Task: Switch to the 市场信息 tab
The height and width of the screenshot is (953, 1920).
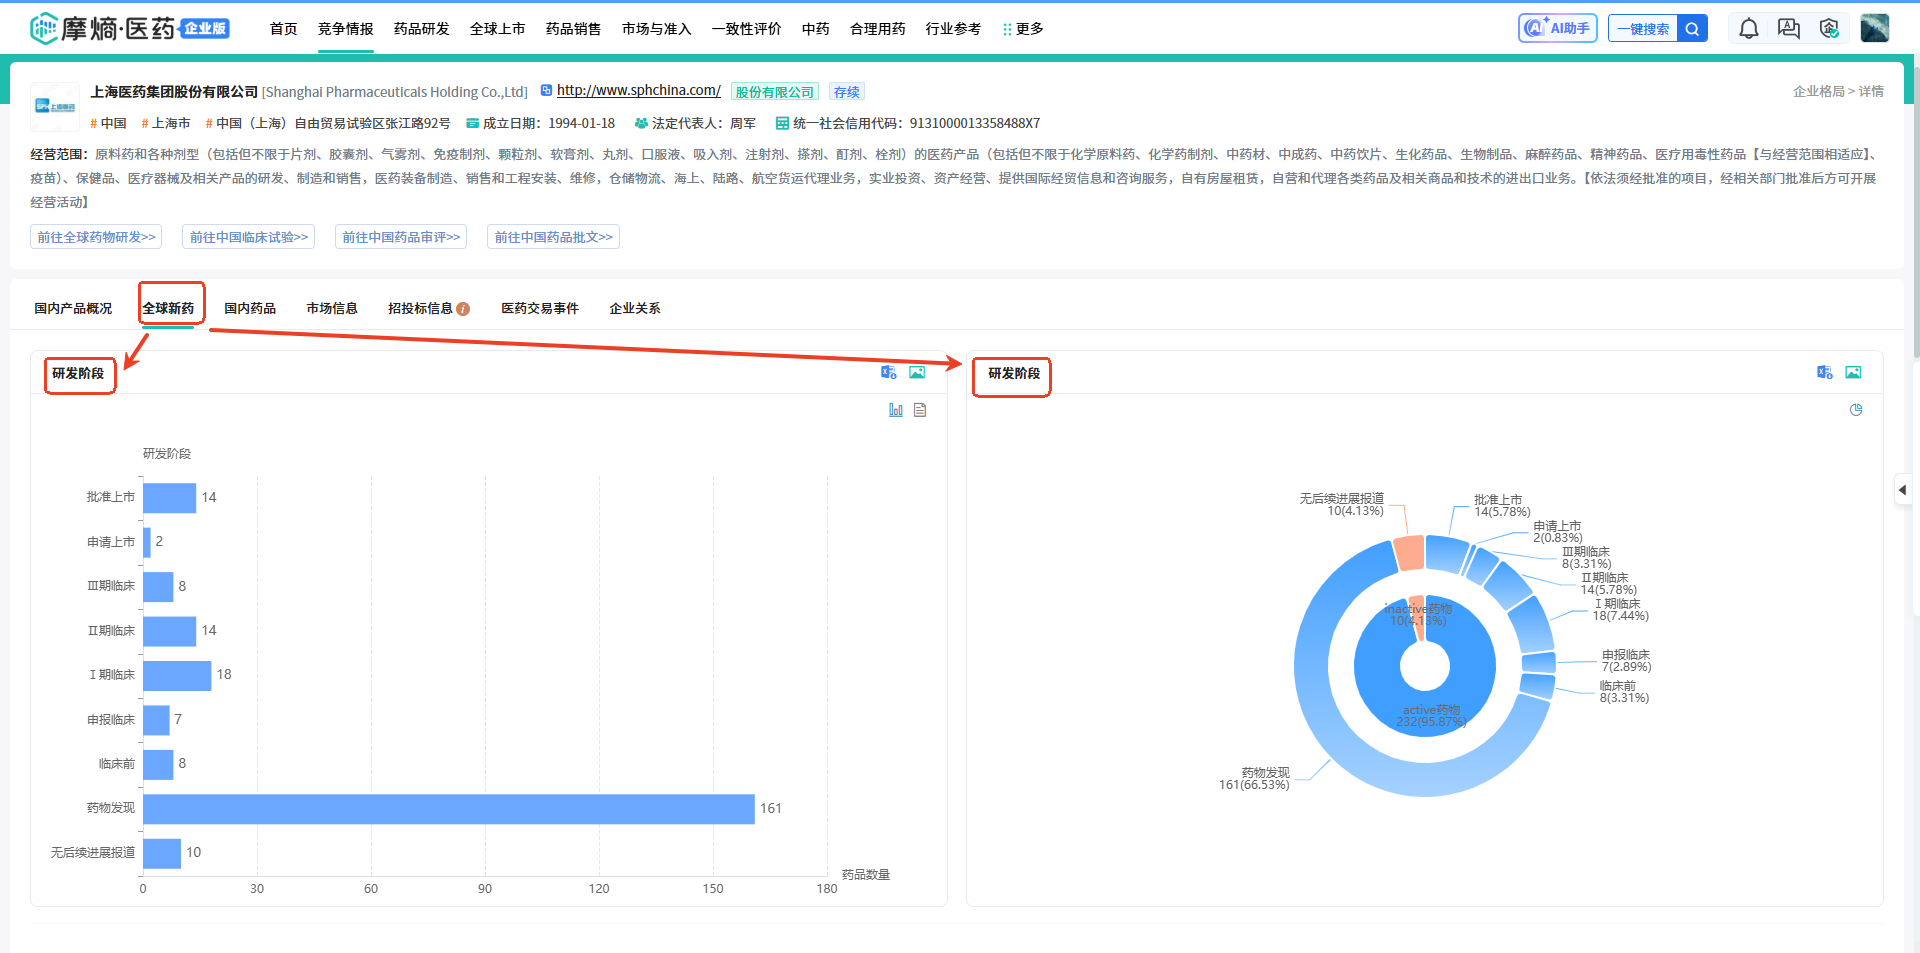Action: pyautogui.click(x=332, y=308)
